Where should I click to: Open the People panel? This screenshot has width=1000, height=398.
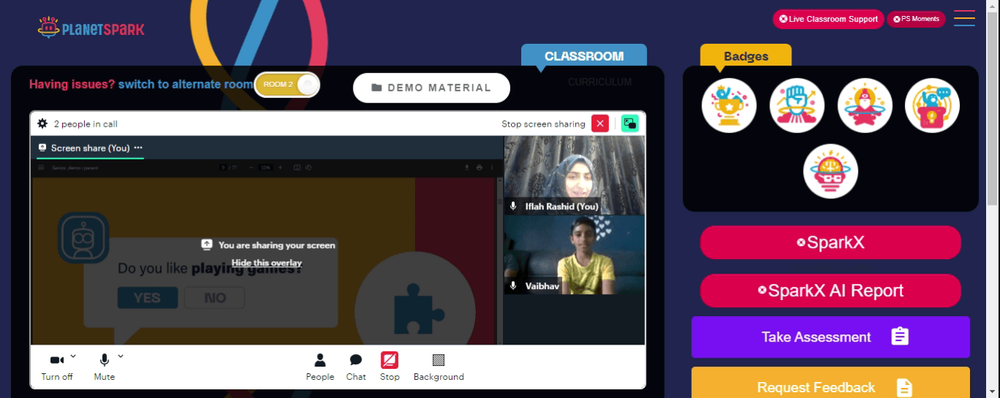click(320, 368)
